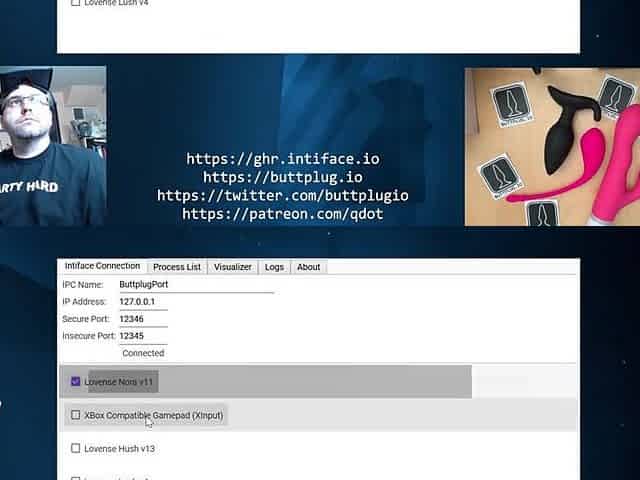Click the https://twitter.com/buttplugio text
The width and height of the screenshot is (640, 480).
283,196
